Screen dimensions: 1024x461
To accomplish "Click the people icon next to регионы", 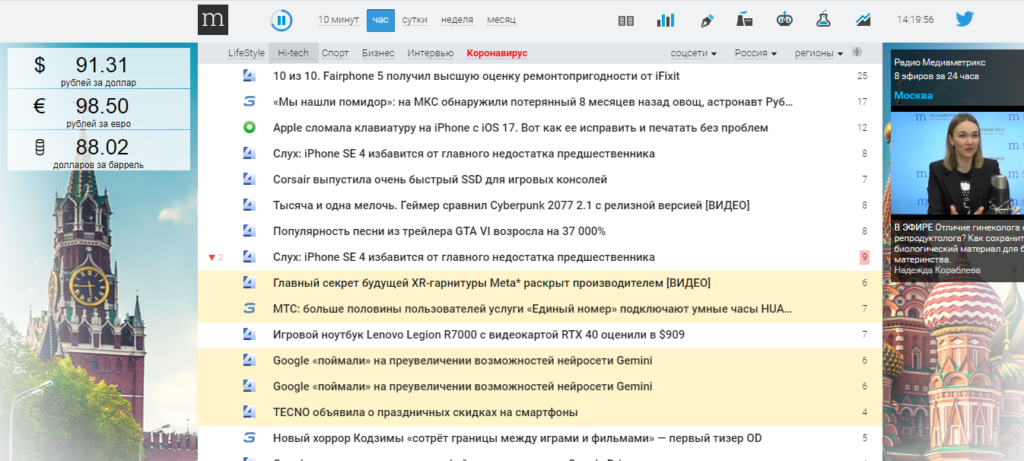I will pyautogui.click(x=857, y=52).
